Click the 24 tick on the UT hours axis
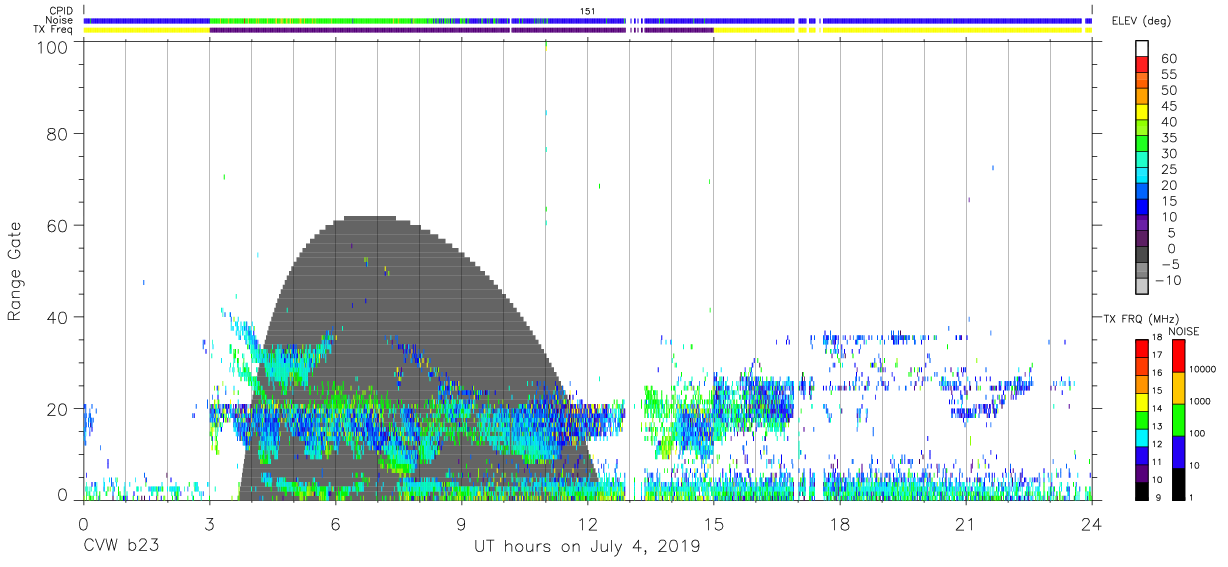This screenshot has width=1228, height=567. tap(1092, 523)
